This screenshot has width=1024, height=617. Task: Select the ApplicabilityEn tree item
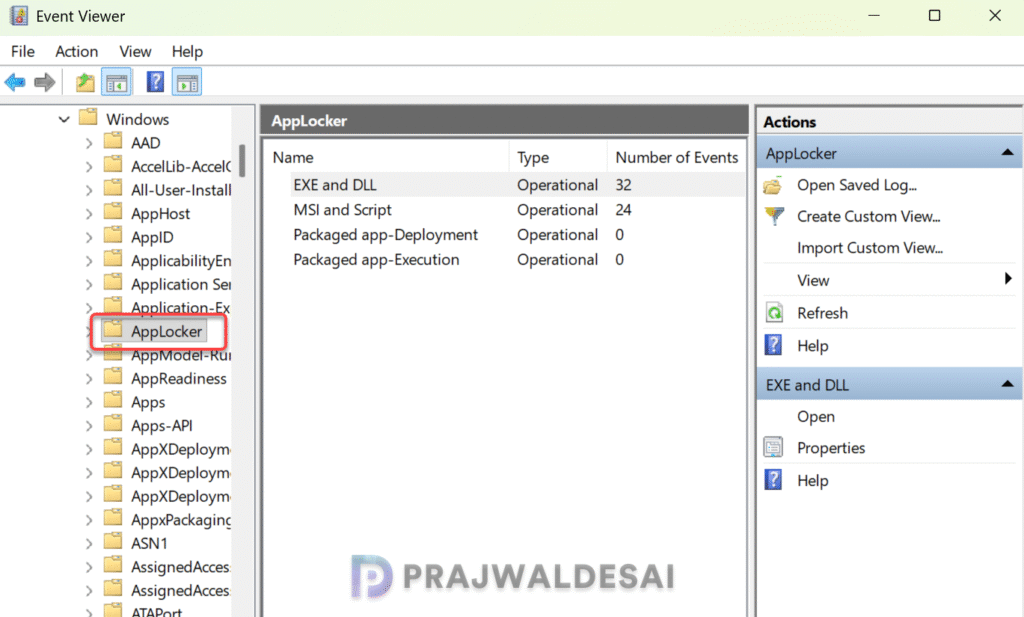[x=181, y=261]
